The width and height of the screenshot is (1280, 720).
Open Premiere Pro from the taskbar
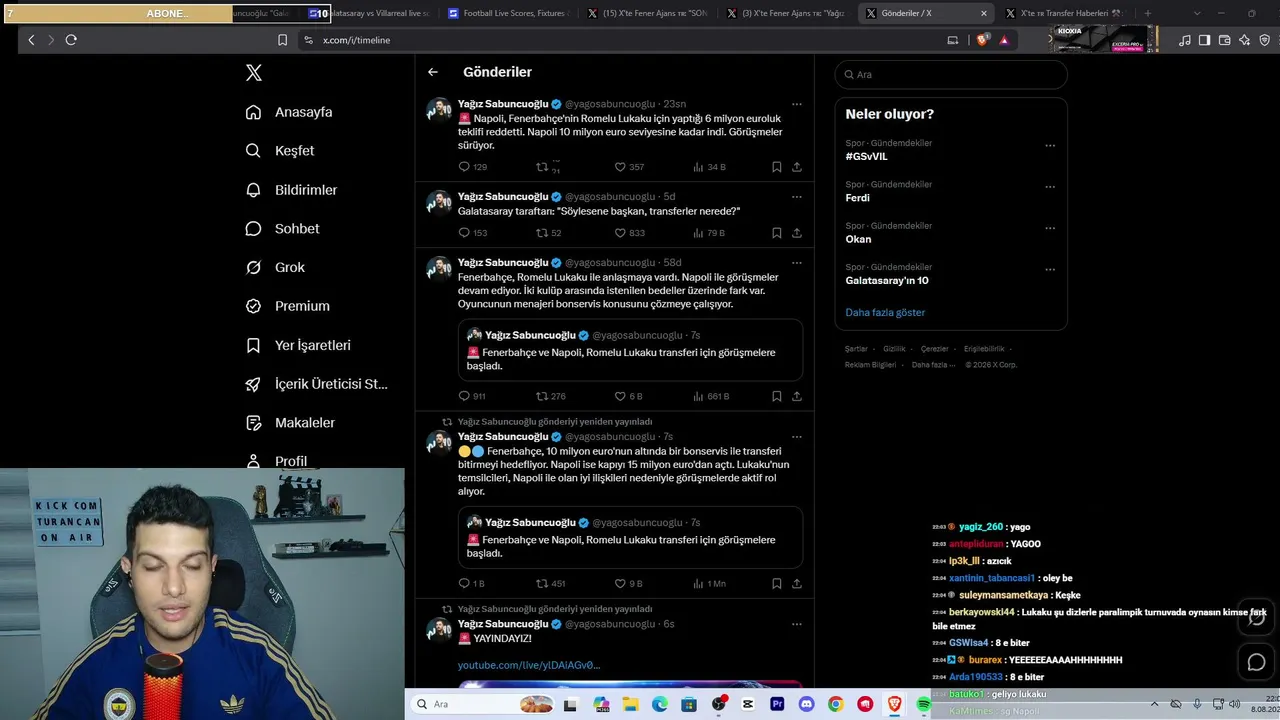pyautogui.click(x=777, y=704)
